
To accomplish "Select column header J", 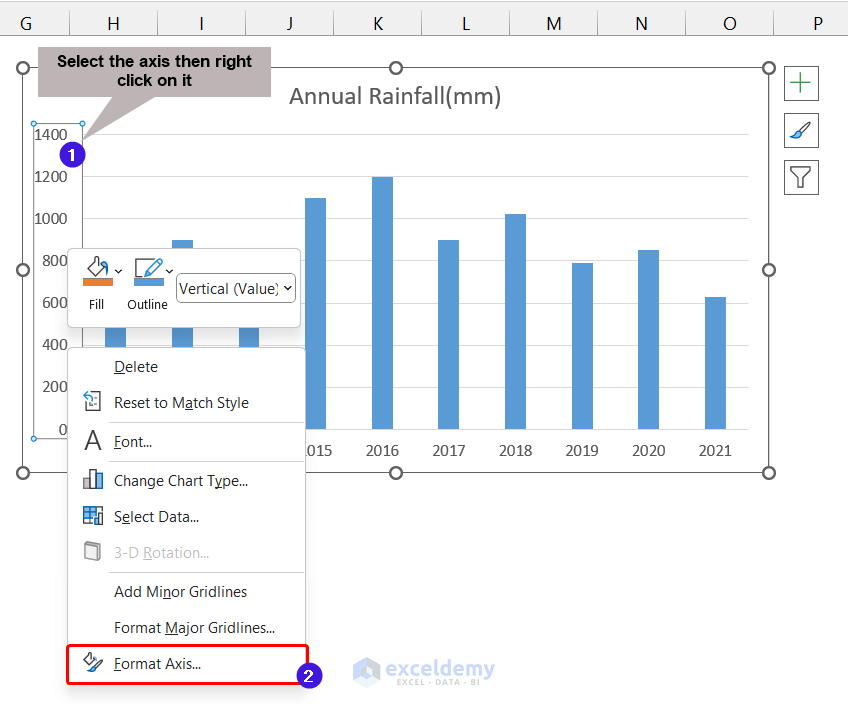I will (x=290, y=23).
